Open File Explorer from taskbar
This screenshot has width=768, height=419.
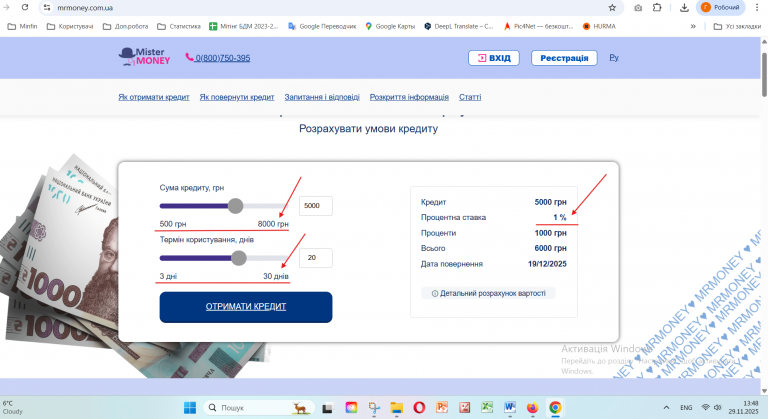[x=396, y=408]
